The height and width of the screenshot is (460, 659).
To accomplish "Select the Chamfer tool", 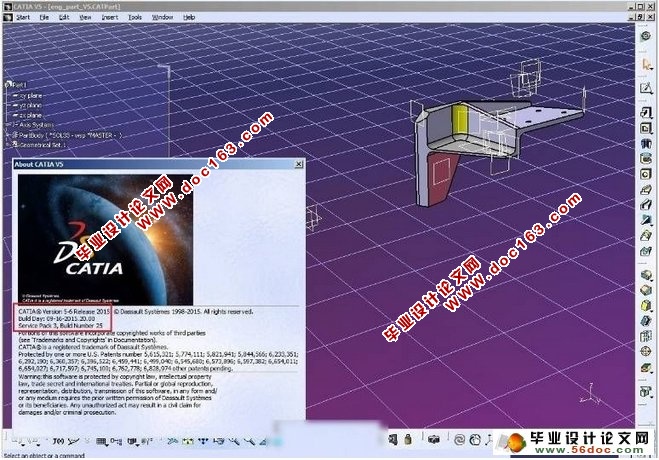I will click(x=646, y=290).
